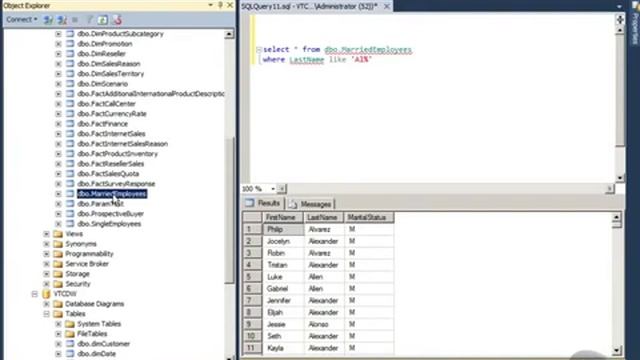
Task: Expand the dbo.FactCallCenter table node
Action: [x=58, y=104]
